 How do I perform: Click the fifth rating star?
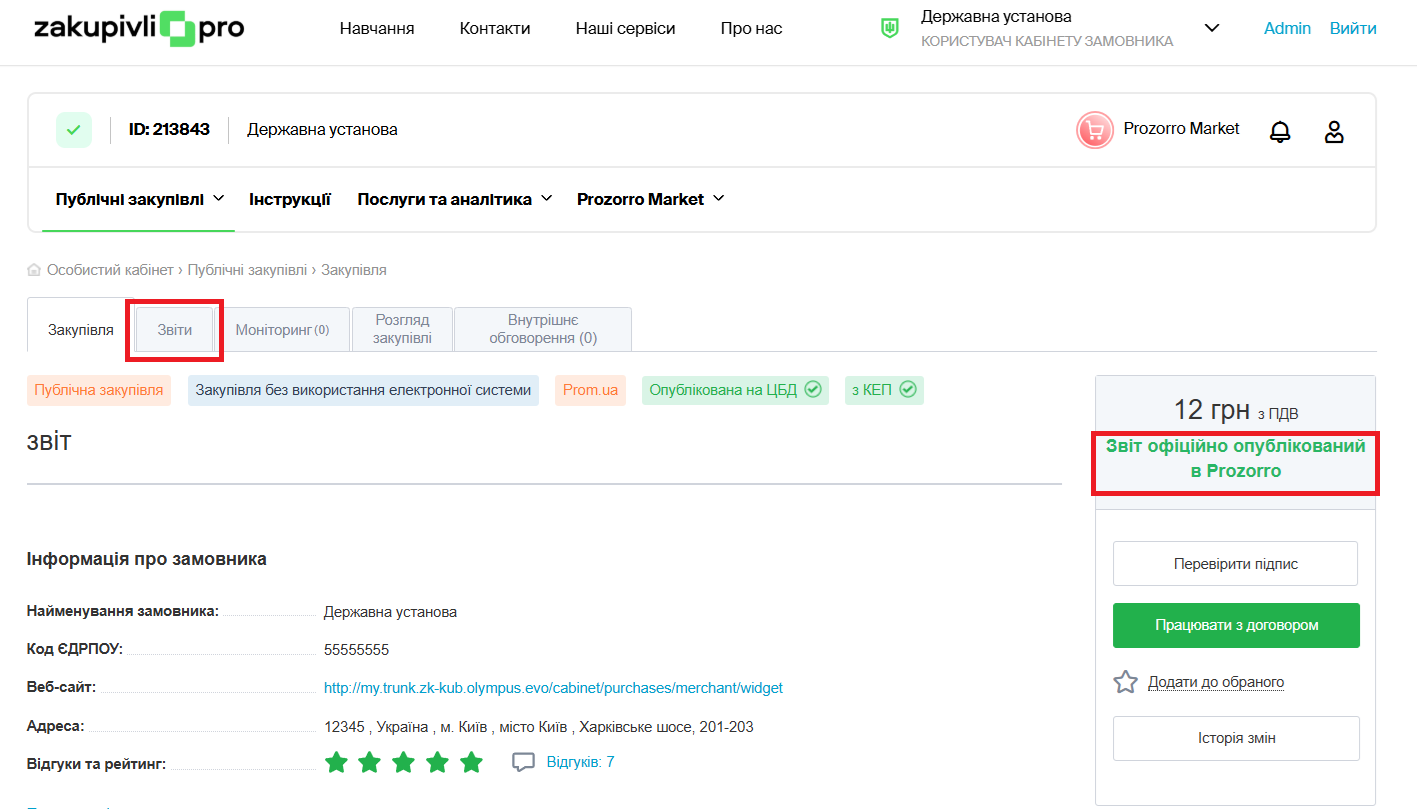coord(471,763)
